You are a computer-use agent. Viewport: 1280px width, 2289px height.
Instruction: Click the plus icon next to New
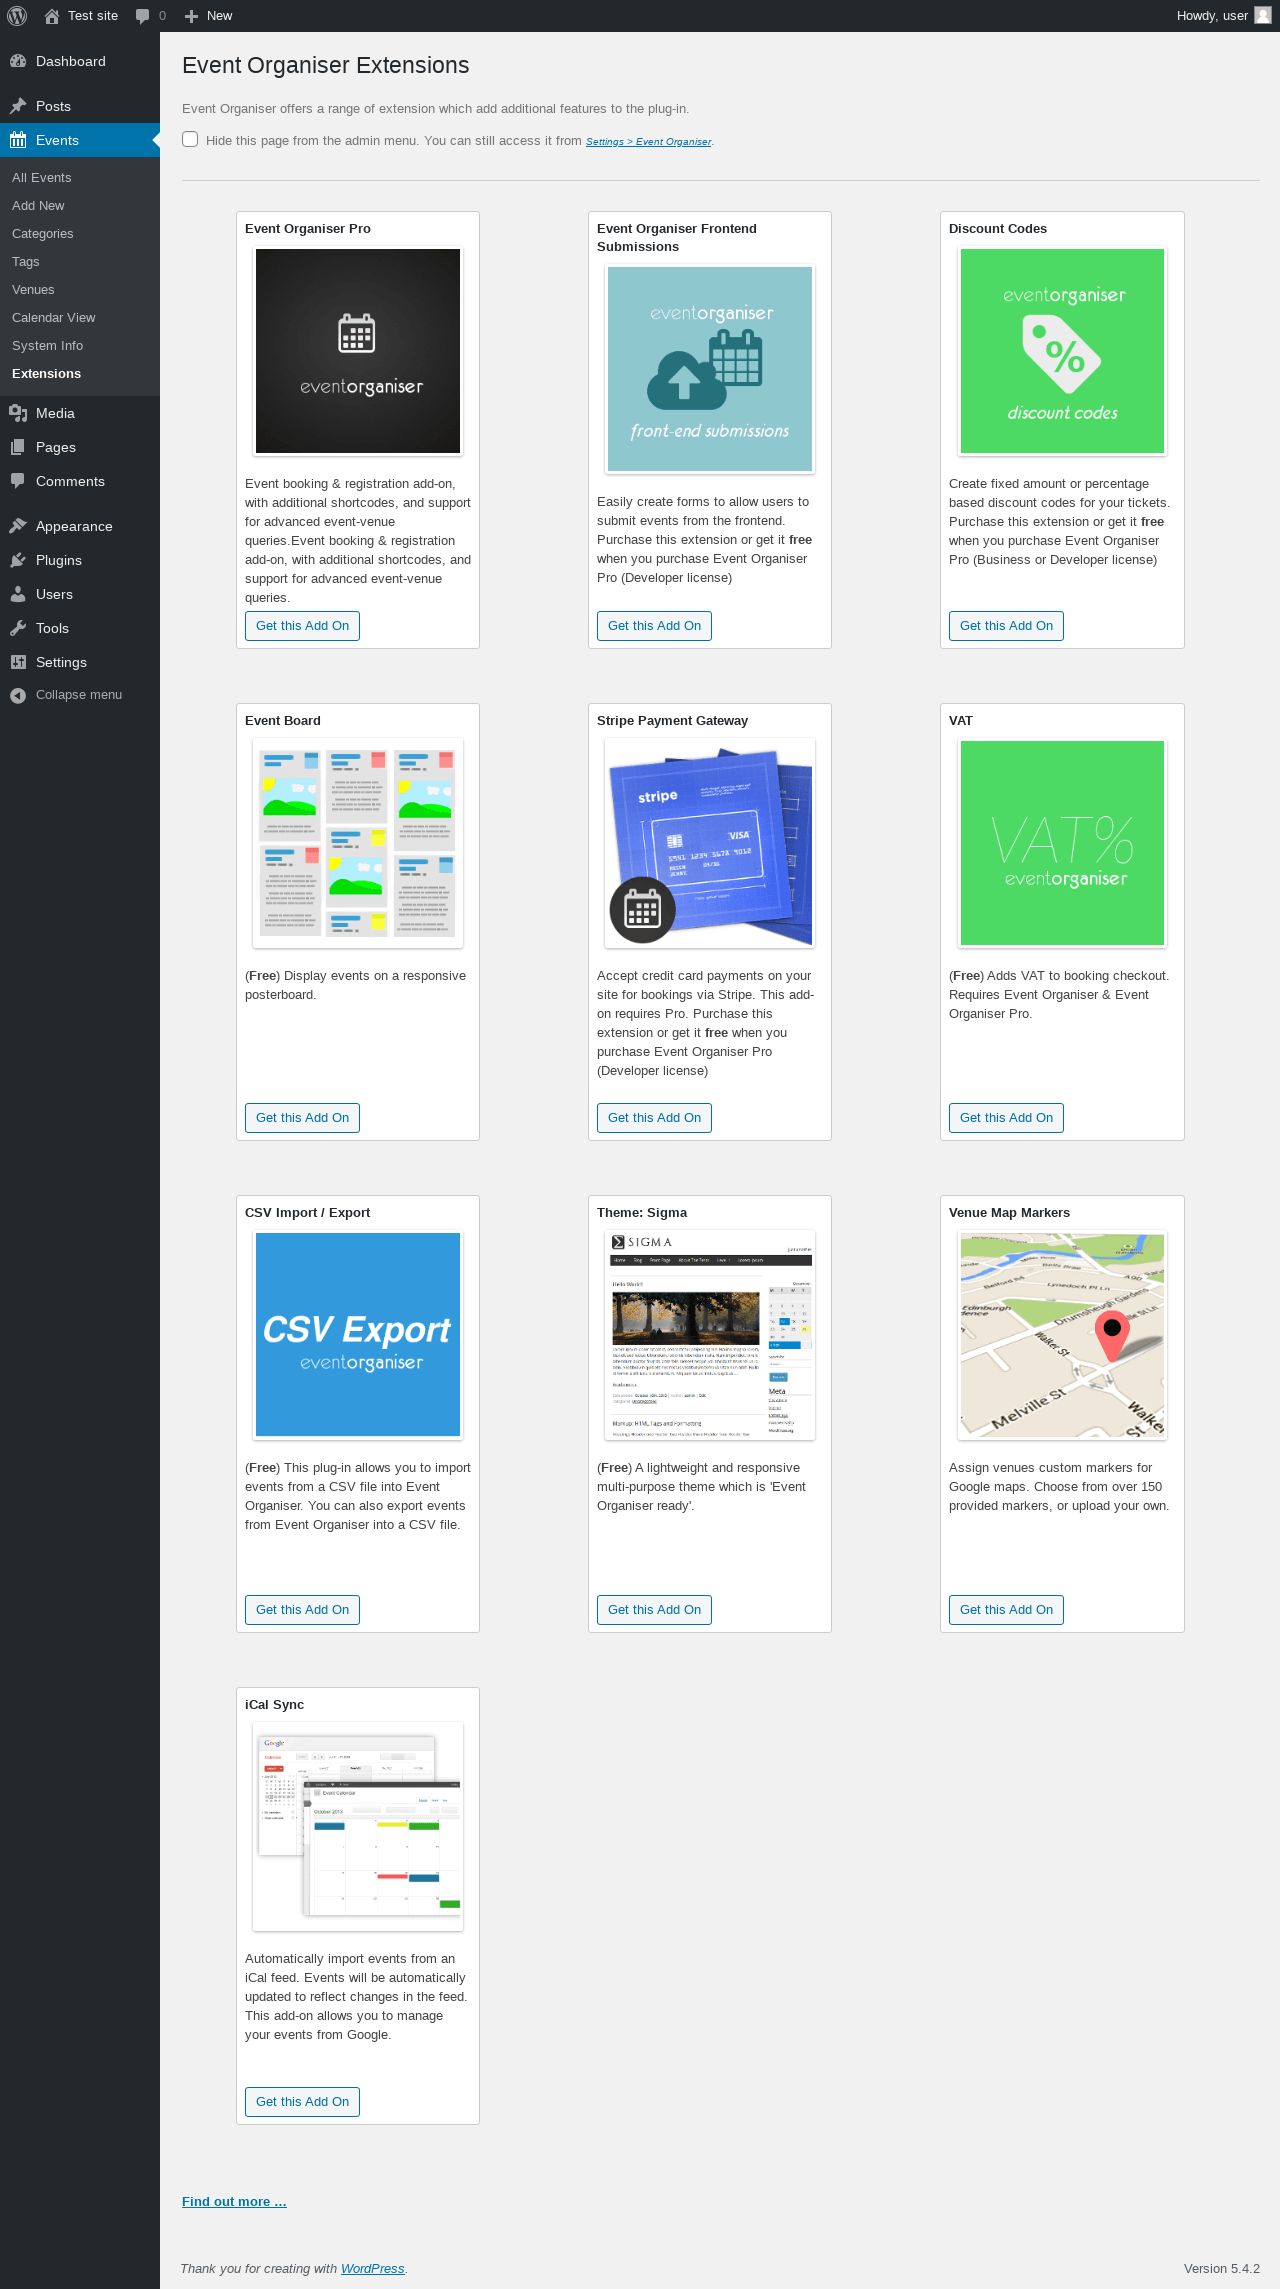(x=192, y=16)
